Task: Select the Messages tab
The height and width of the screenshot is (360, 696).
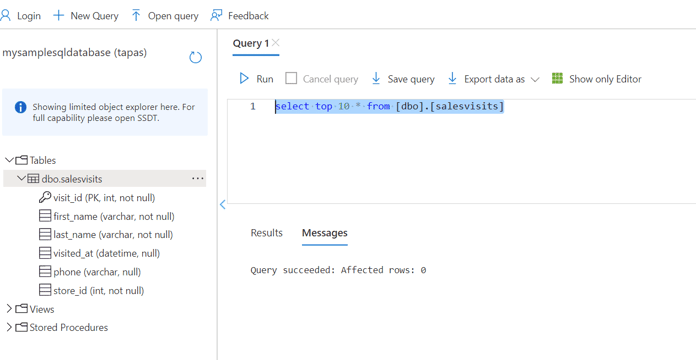Action: point(324,233)
